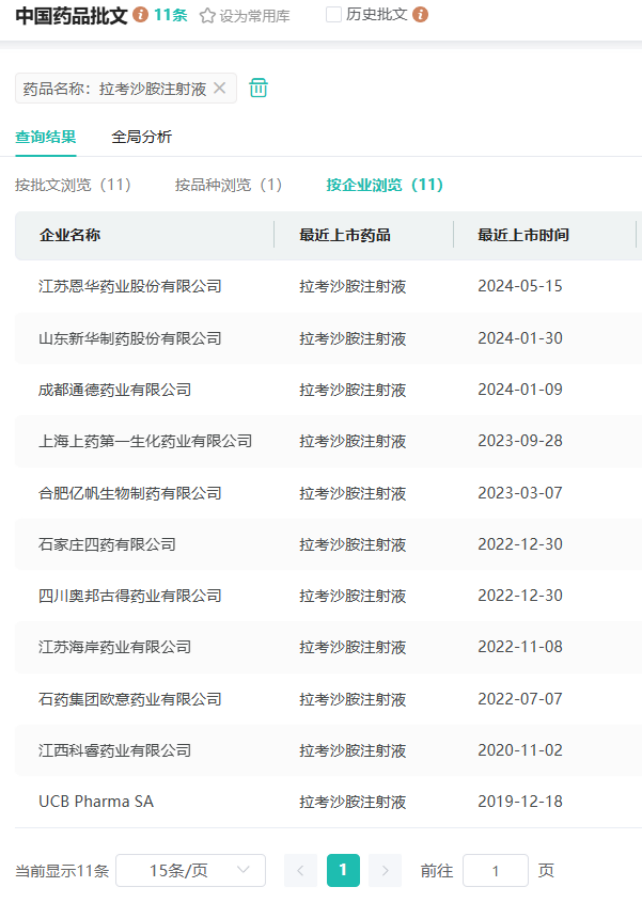
Task: Select the 按批文浏览 (11) view
Action: point(73,184)
